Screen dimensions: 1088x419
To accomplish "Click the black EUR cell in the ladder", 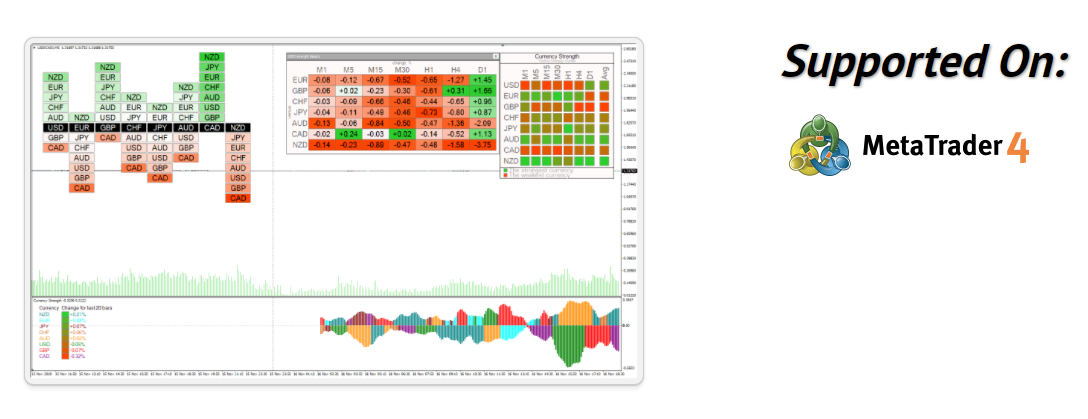I will (x=82, y=128).
